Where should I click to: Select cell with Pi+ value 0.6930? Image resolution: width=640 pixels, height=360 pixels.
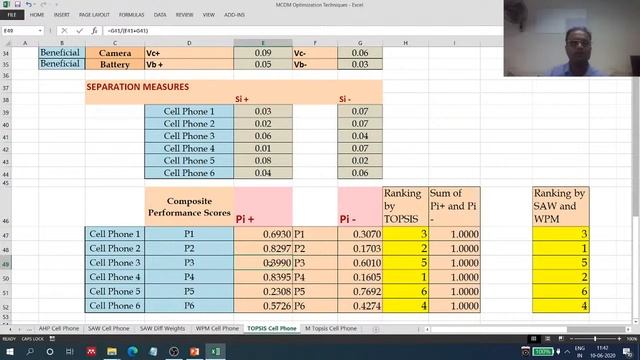(x=263, y=234)
